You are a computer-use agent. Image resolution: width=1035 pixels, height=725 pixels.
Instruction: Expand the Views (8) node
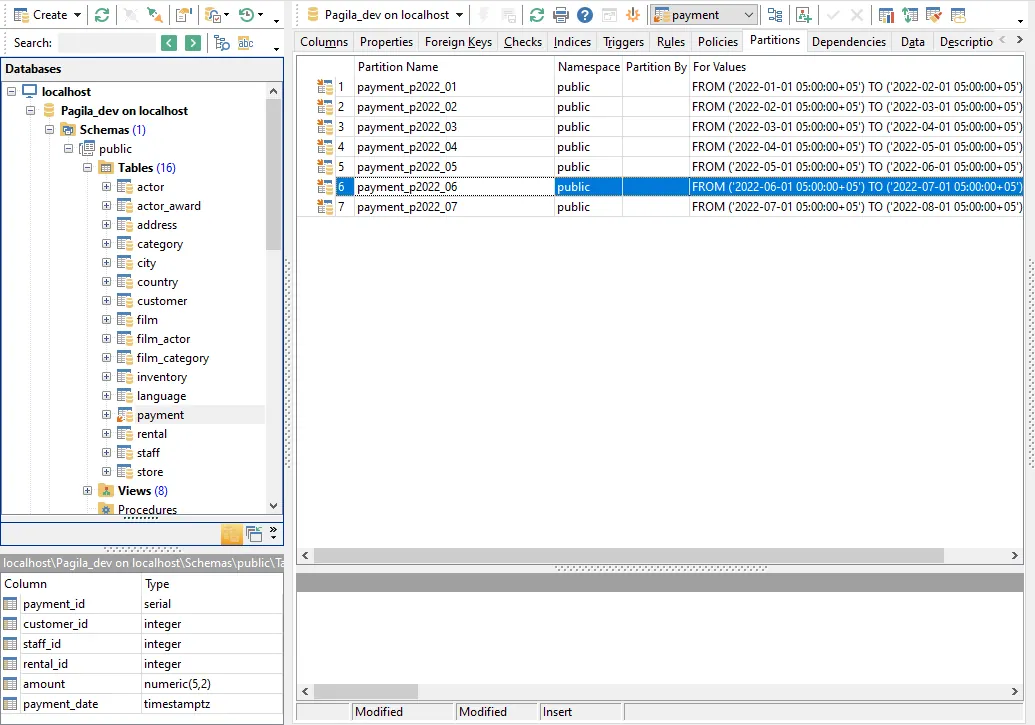click(x=87, y=491)
